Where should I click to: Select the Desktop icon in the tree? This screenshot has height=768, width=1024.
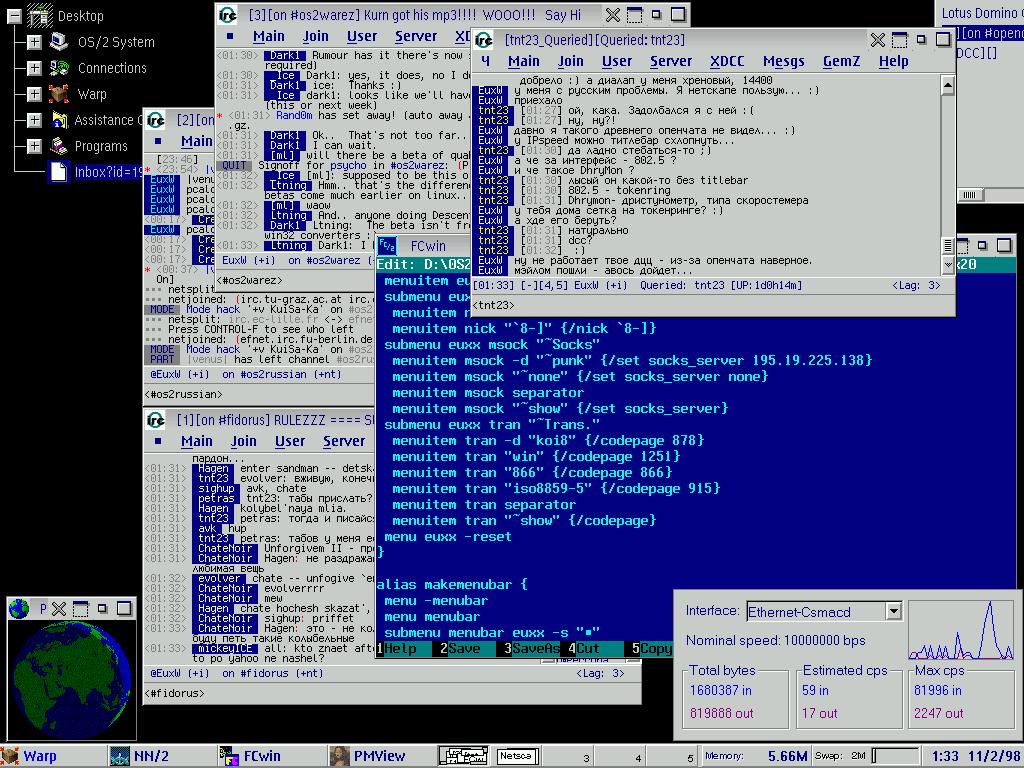39,15
